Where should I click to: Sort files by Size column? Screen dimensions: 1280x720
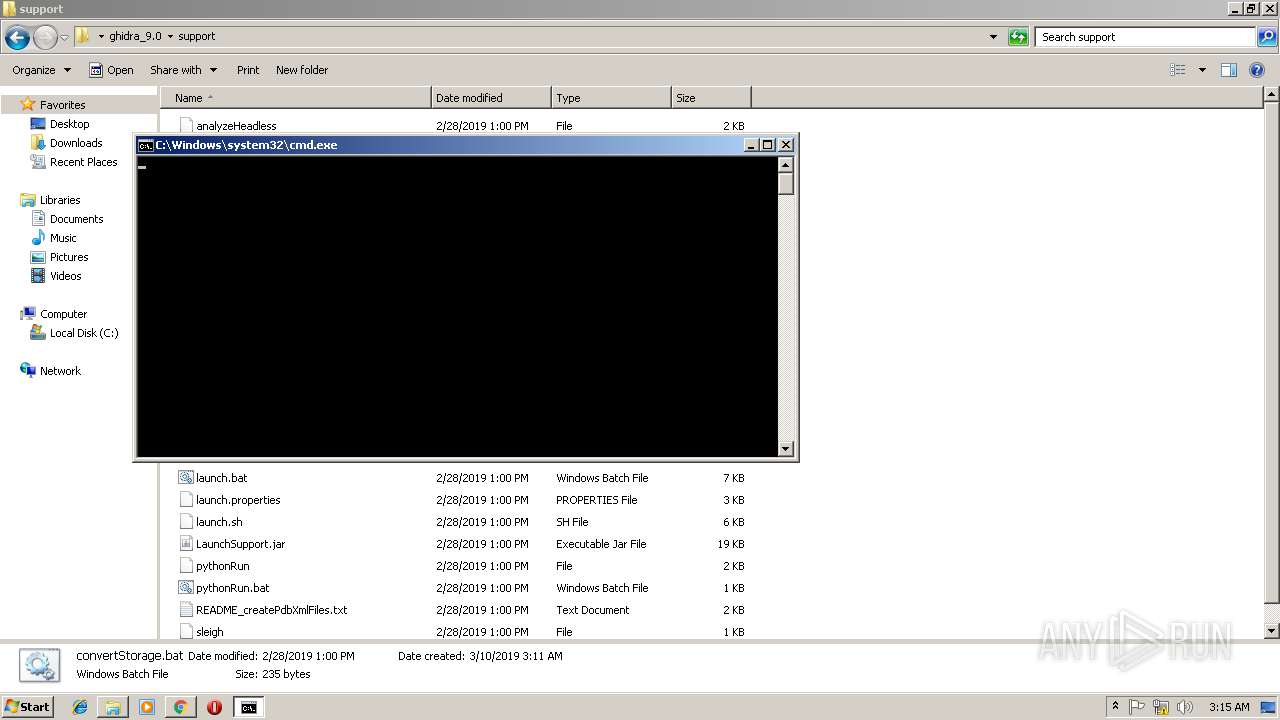click(711, 98)
